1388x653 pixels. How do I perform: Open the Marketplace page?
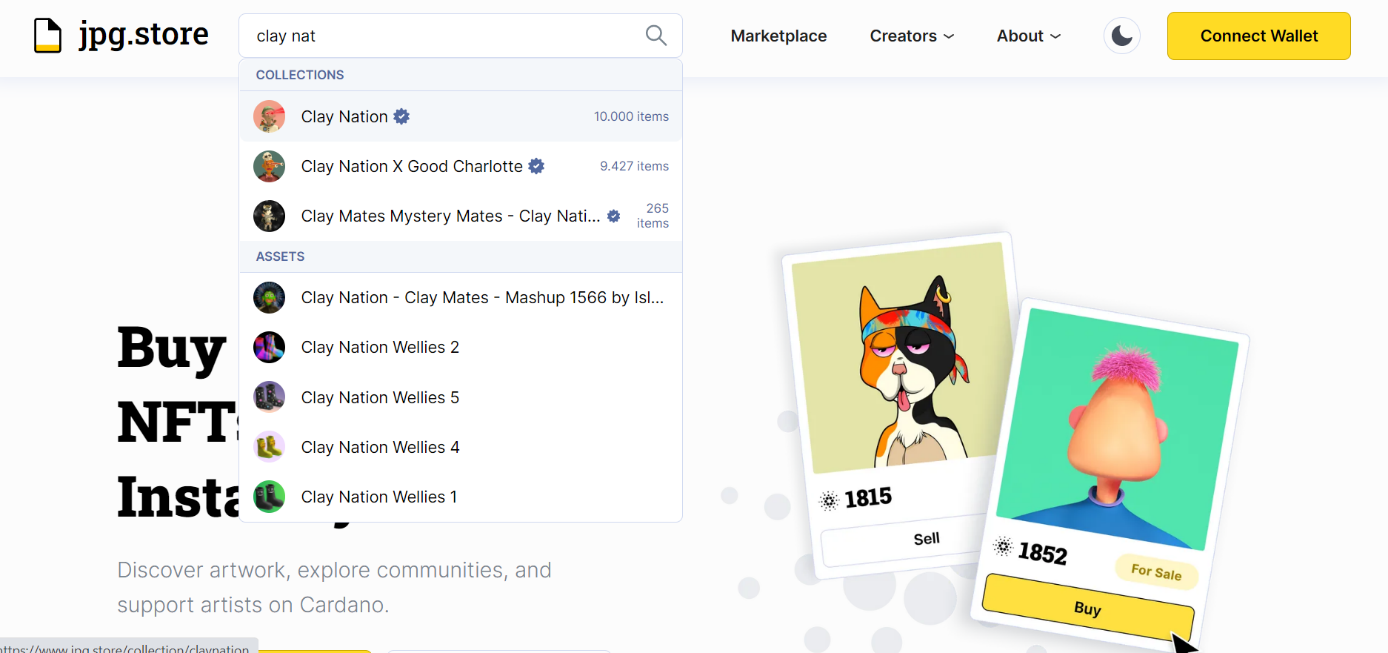(x=779, y=36)
